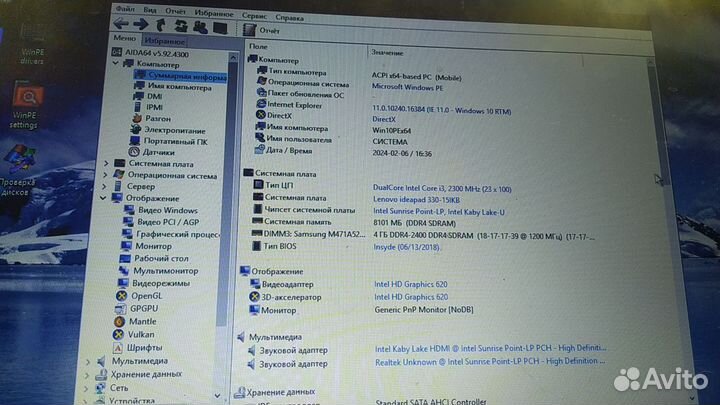Viewport: 720px width, 405px height.
Task: Open Intel Kaby Lake HDMI audio link
Action: click(x=490, y=349)
